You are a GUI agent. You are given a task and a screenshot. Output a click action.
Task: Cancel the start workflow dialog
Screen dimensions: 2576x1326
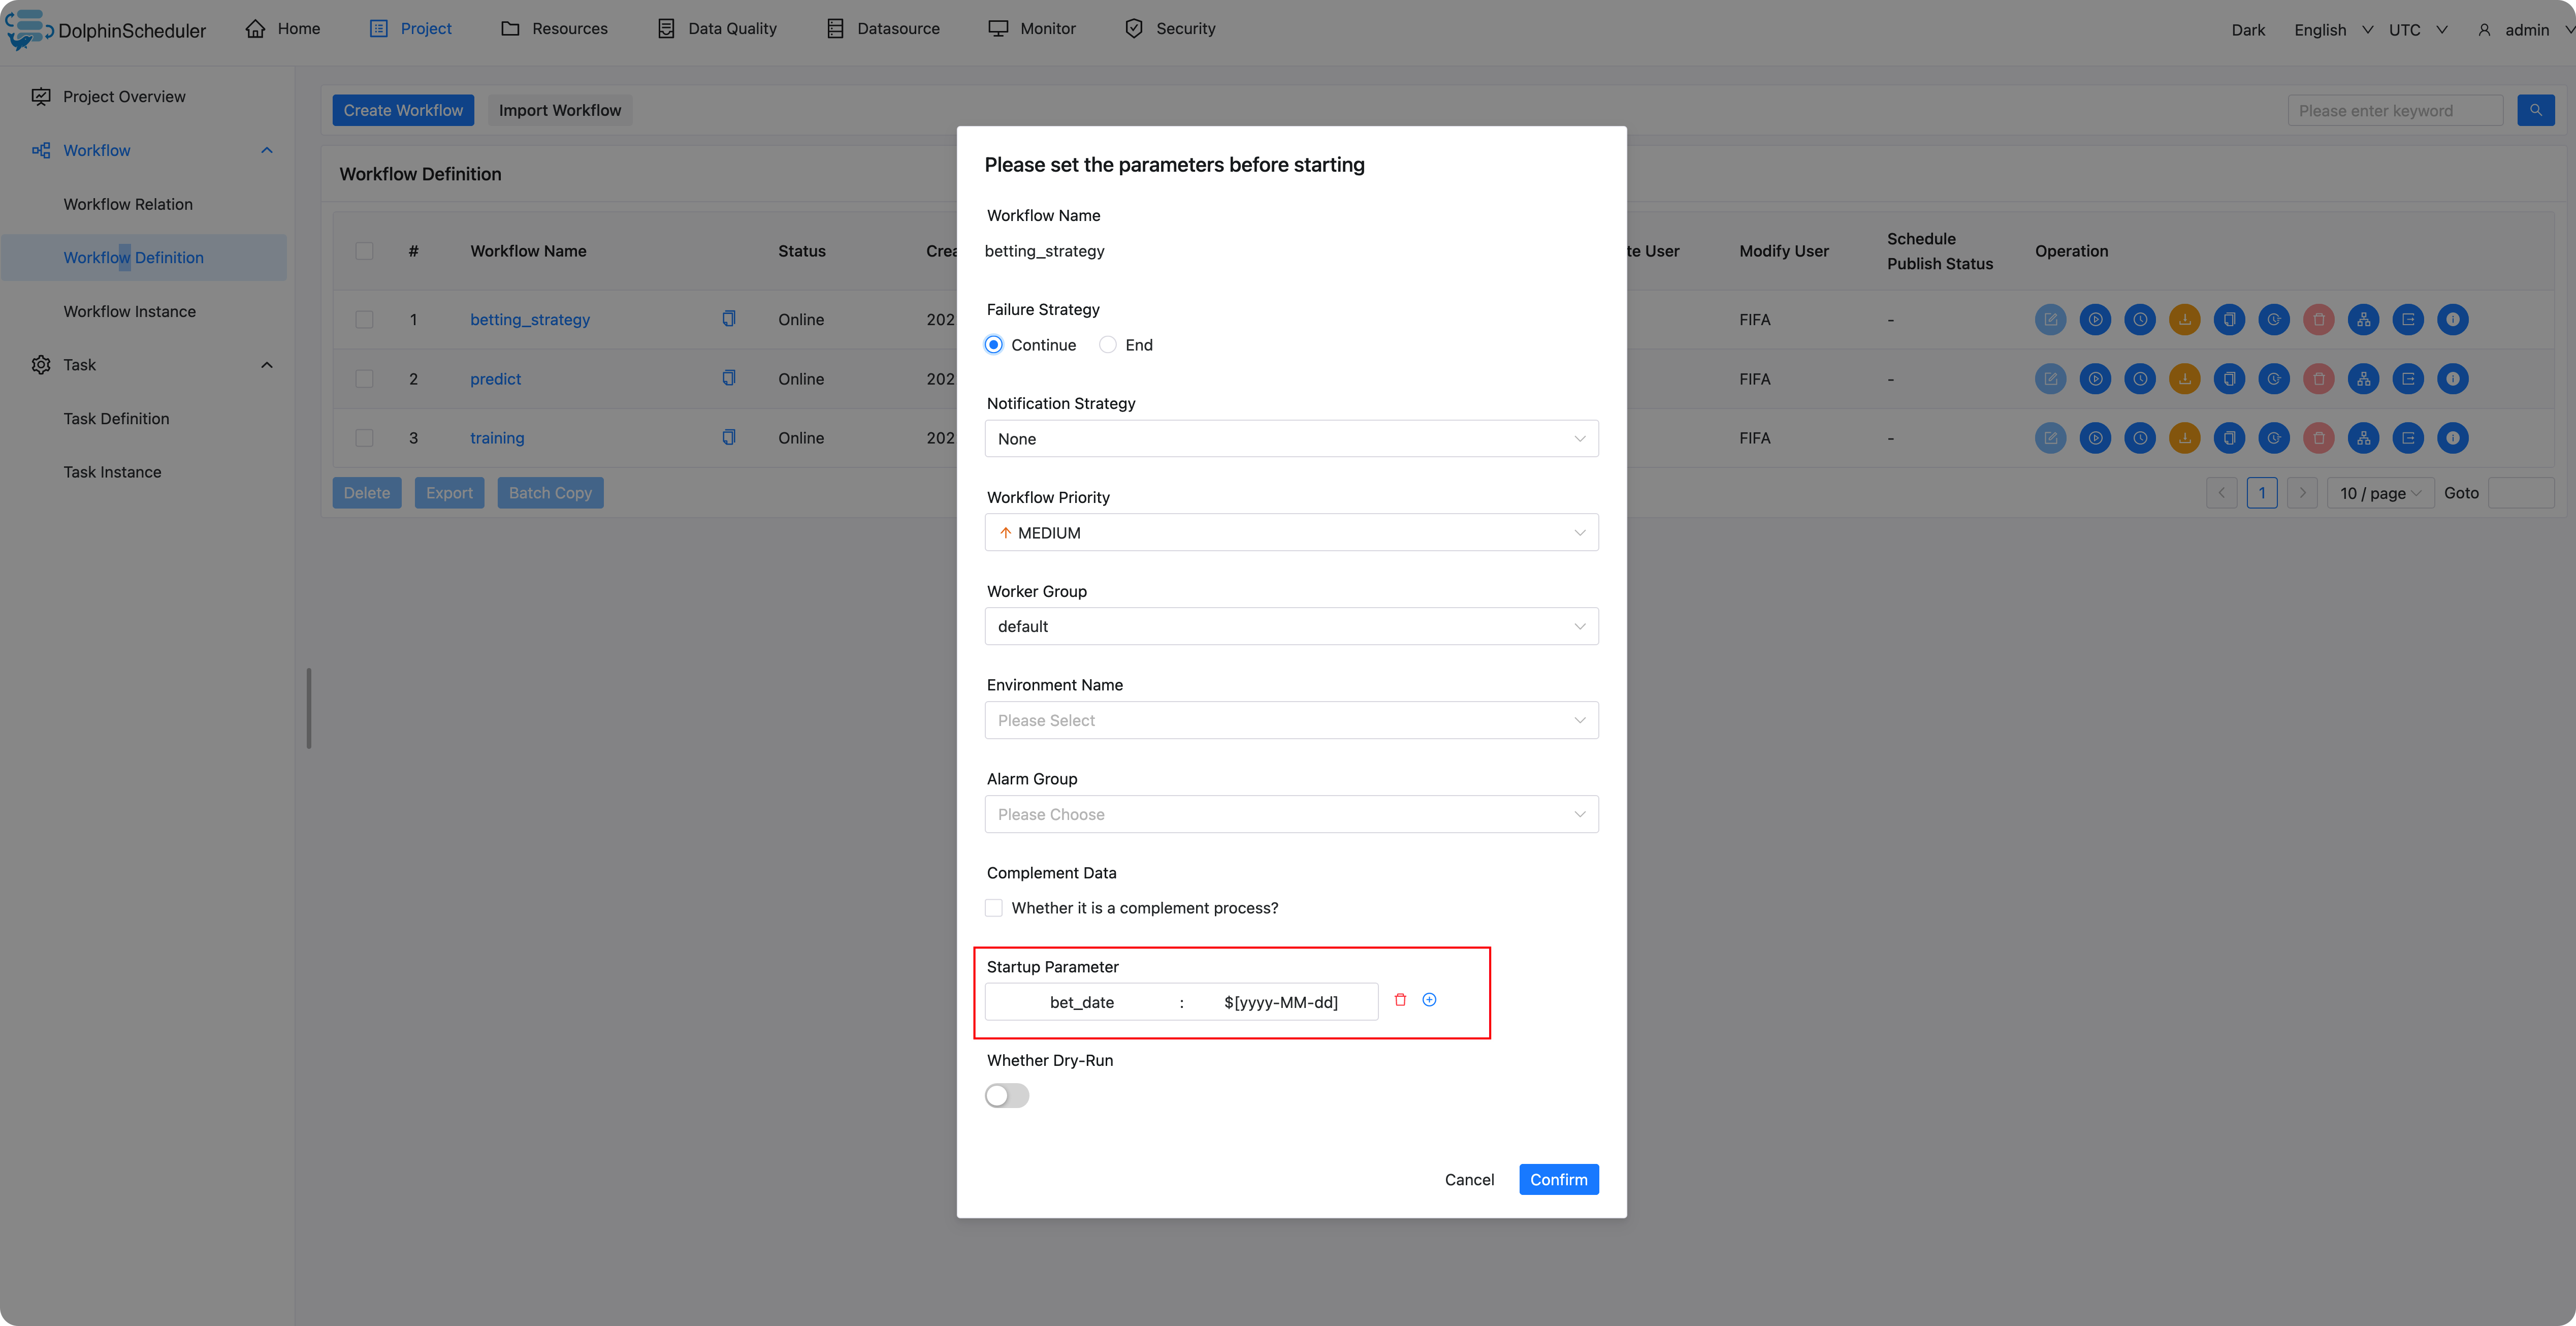pyautogui.click(x=1468, y=1180)
